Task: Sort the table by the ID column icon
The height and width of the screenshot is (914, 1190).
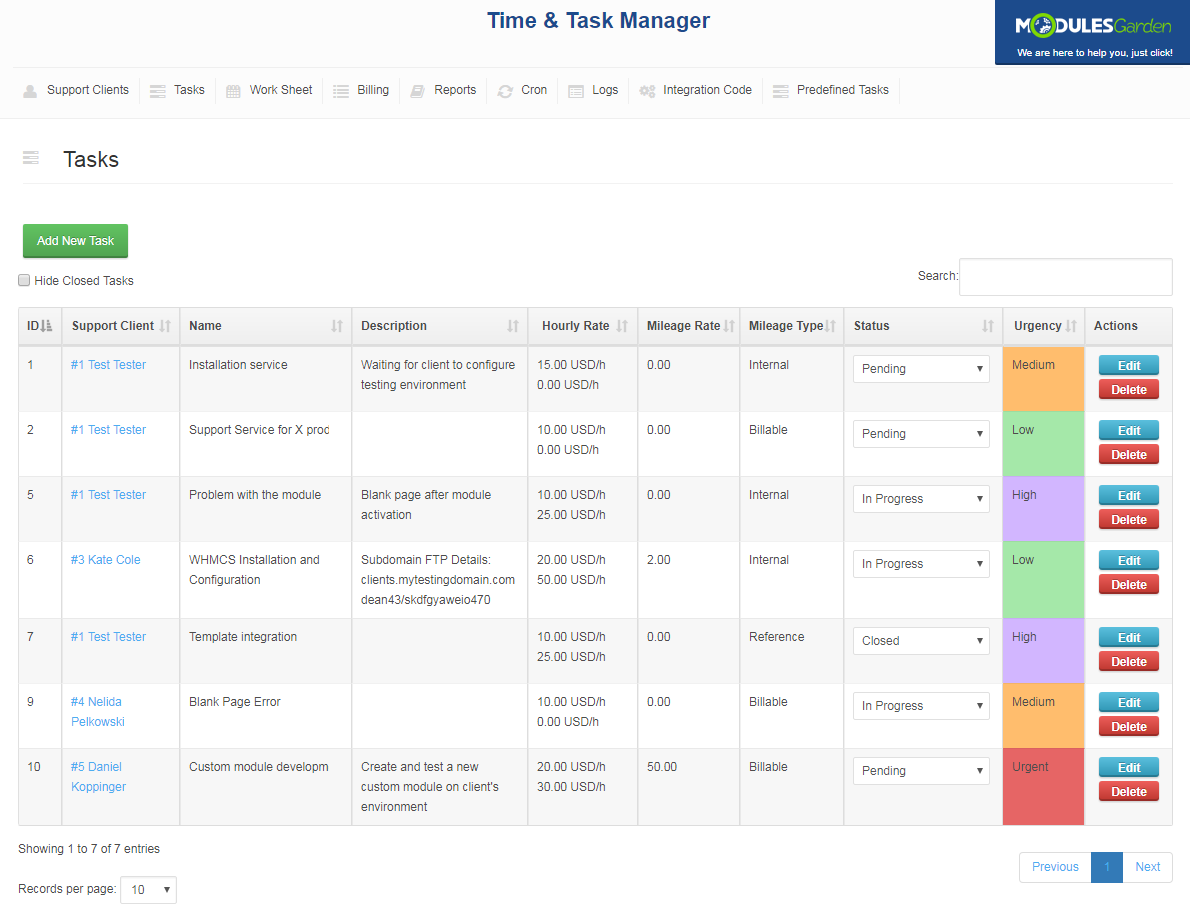Action: (48, 325)
